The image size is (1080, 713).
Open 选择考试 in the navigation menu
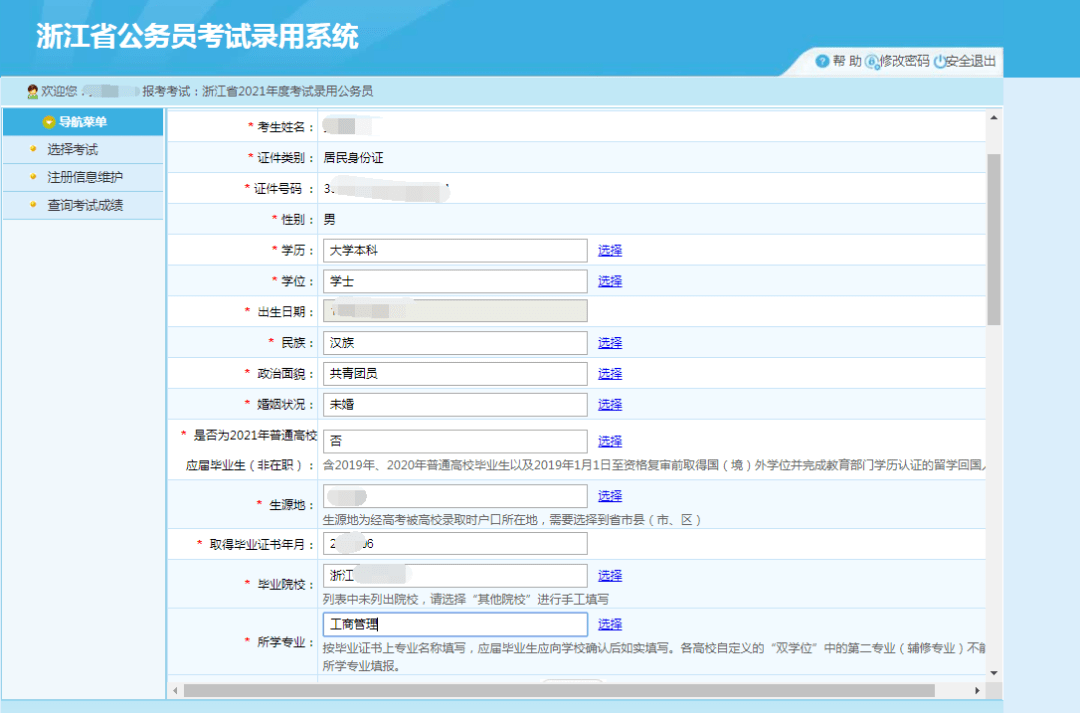tap(72, 149)
